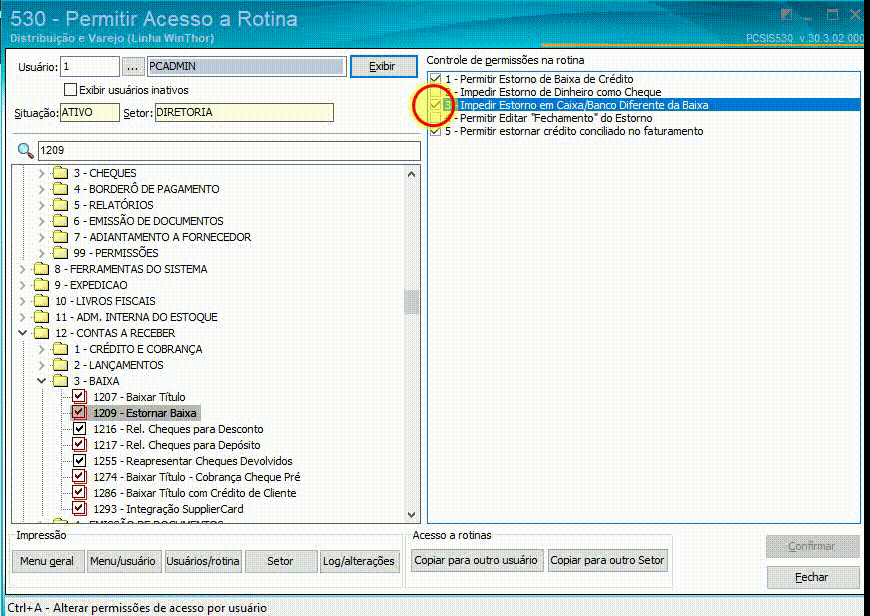
Task: Click the folder icon of 8 - FERRAMENTAS DO SISTEMA
Action: point(41,269)
